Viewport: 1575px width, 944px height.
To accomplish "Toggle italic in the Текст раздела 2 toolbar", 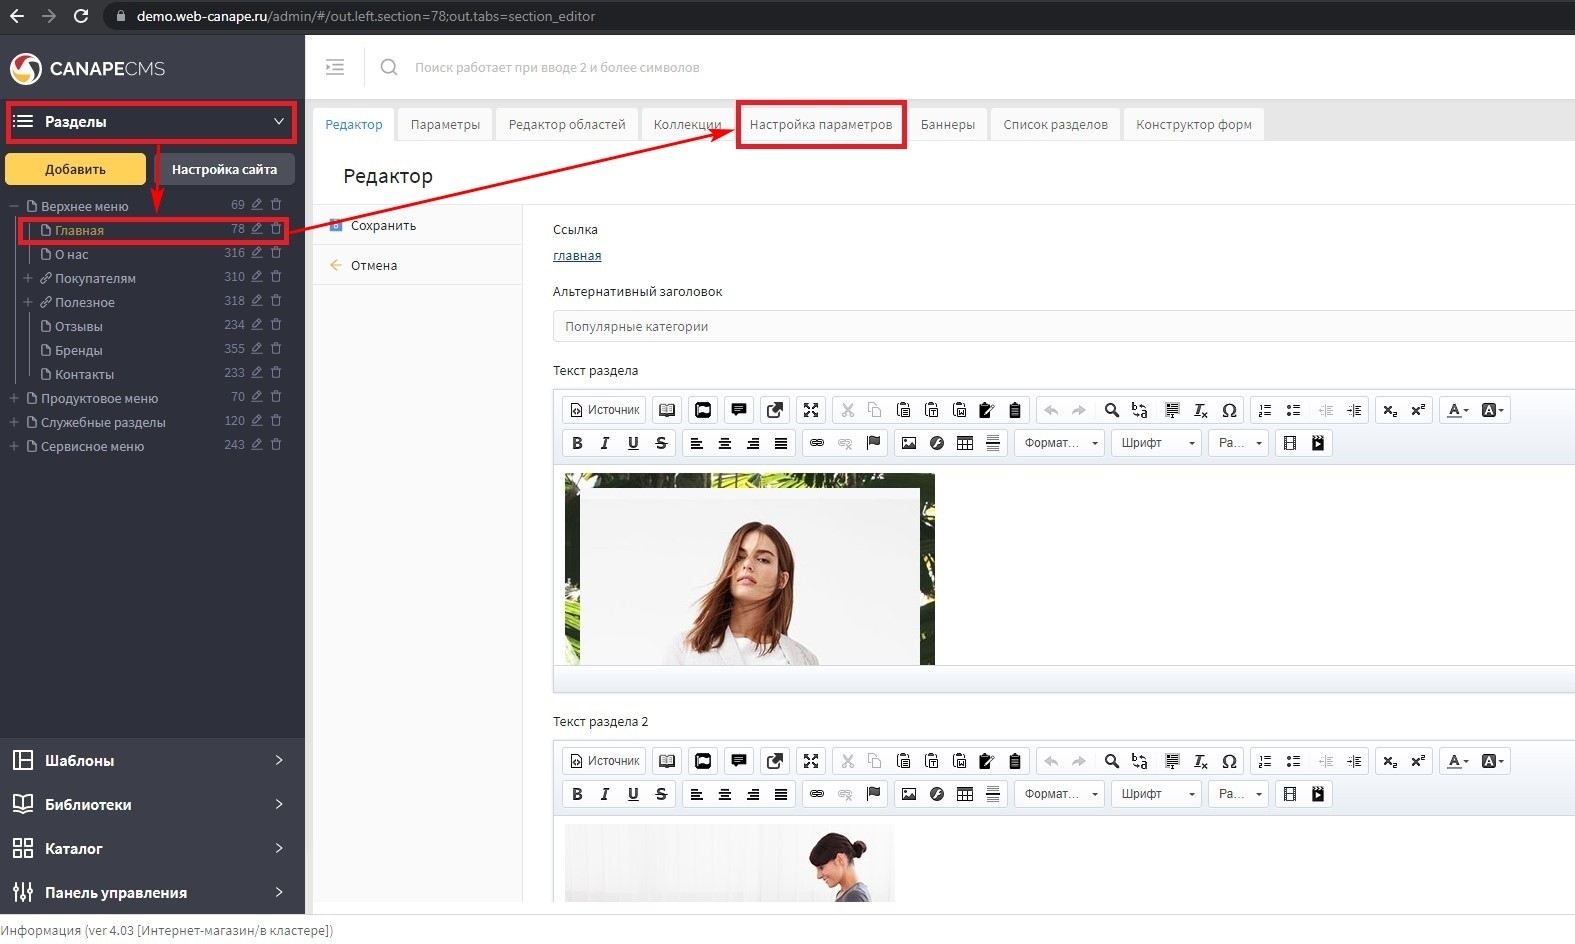I will (x=605, y=794).
